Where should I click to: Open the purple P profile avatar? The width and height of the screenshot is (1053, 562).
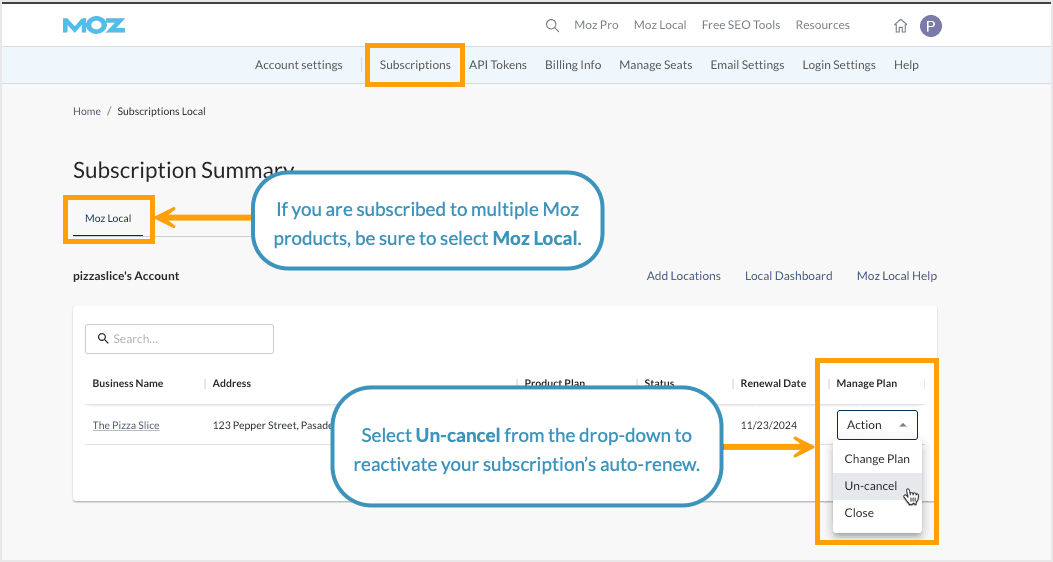tap(931, 26)
